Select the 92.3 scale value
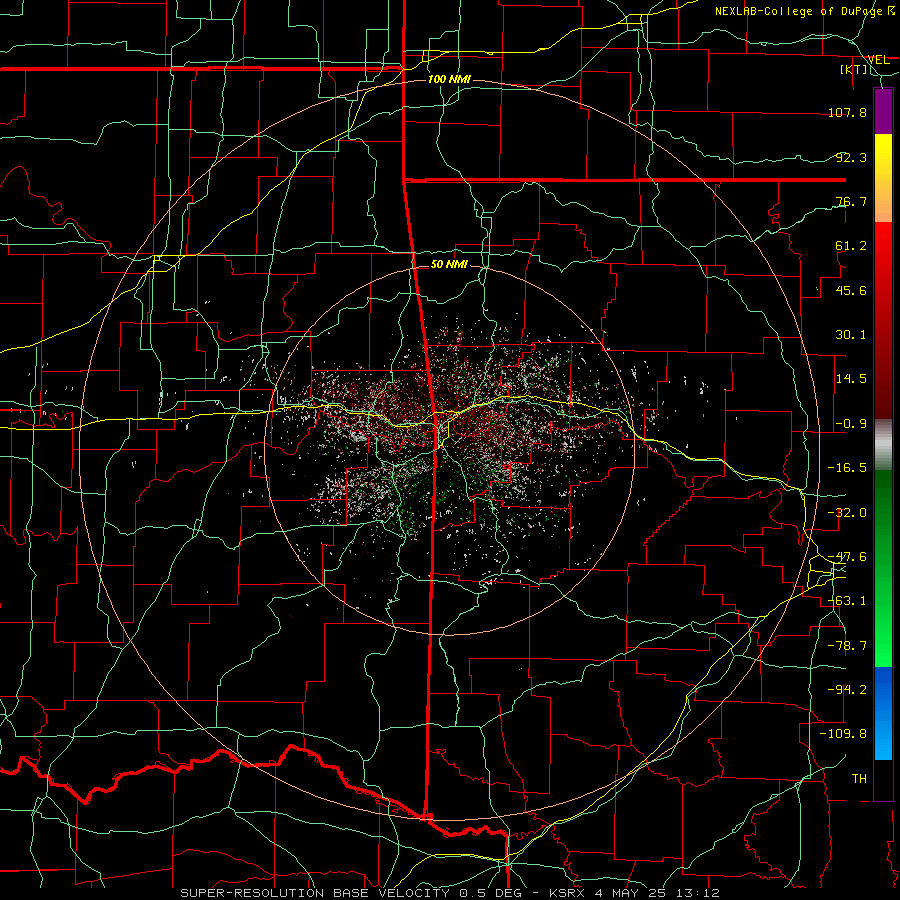The height and width of the screenshot is (900, 900). pos(851,157)
